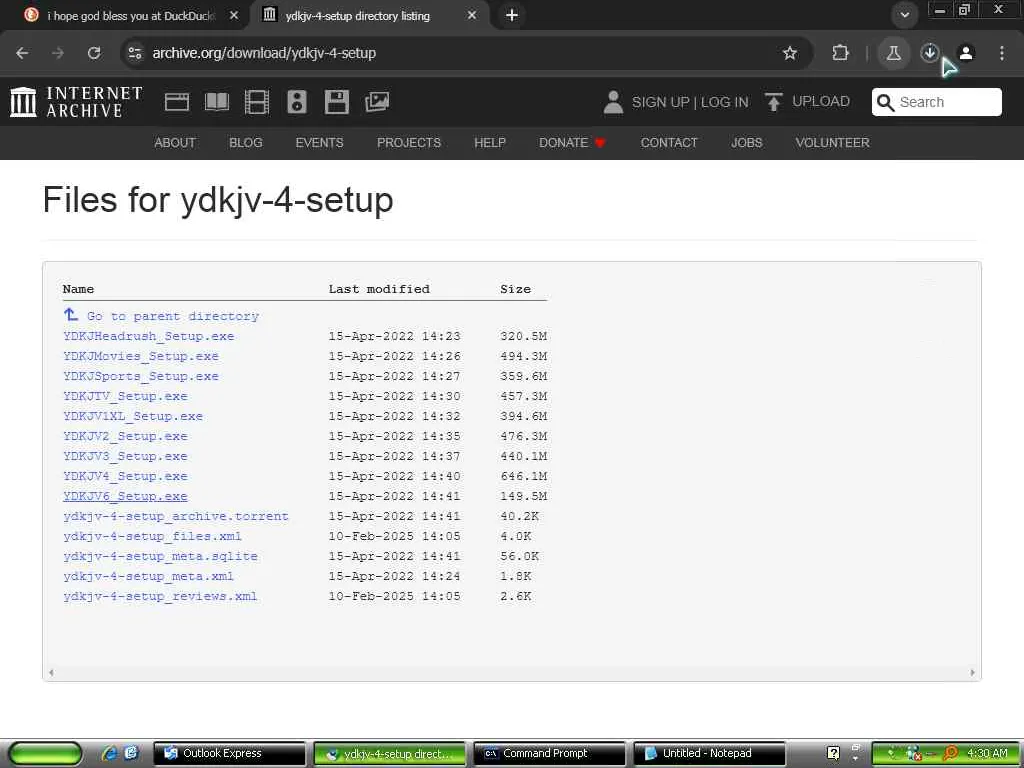Switch to Command Prompt in taskbar
This screenshot has width=1024, height=768.
[x=549, y=754]
